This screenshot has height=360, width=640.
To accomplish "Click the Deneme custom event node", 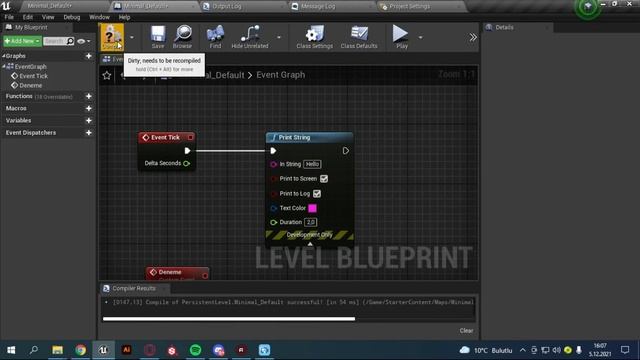I will (x=178, y=273).
